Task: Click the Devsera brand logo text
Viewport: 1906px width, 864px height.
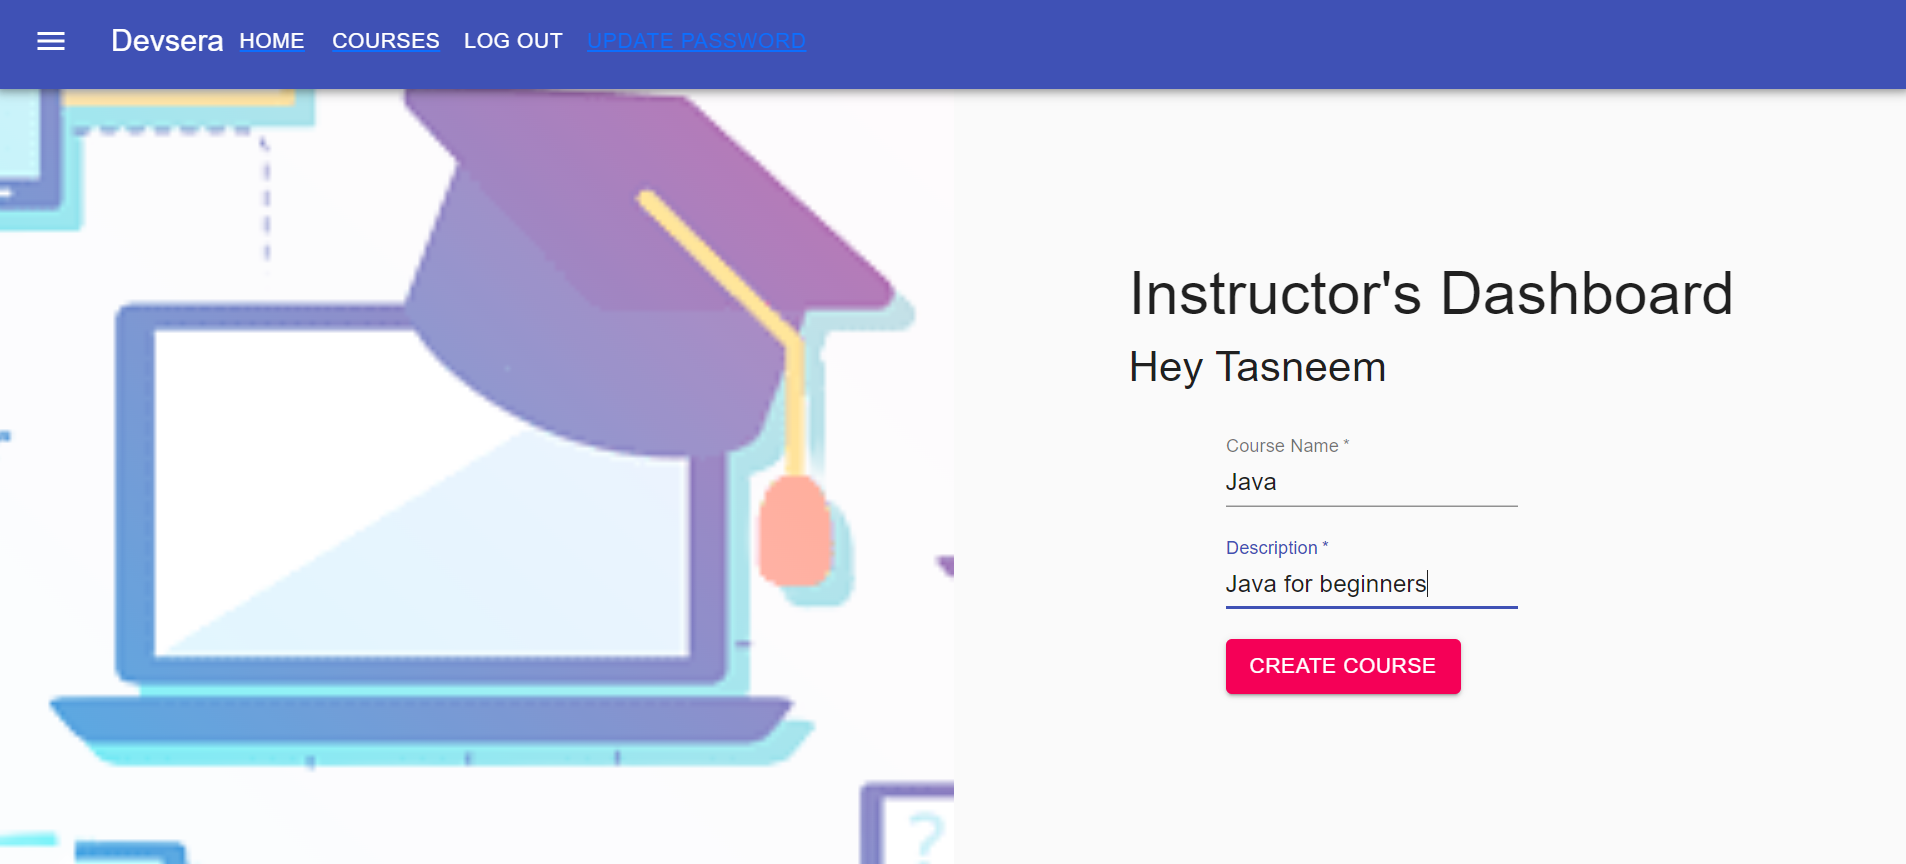Action: [x=167, y=41]
